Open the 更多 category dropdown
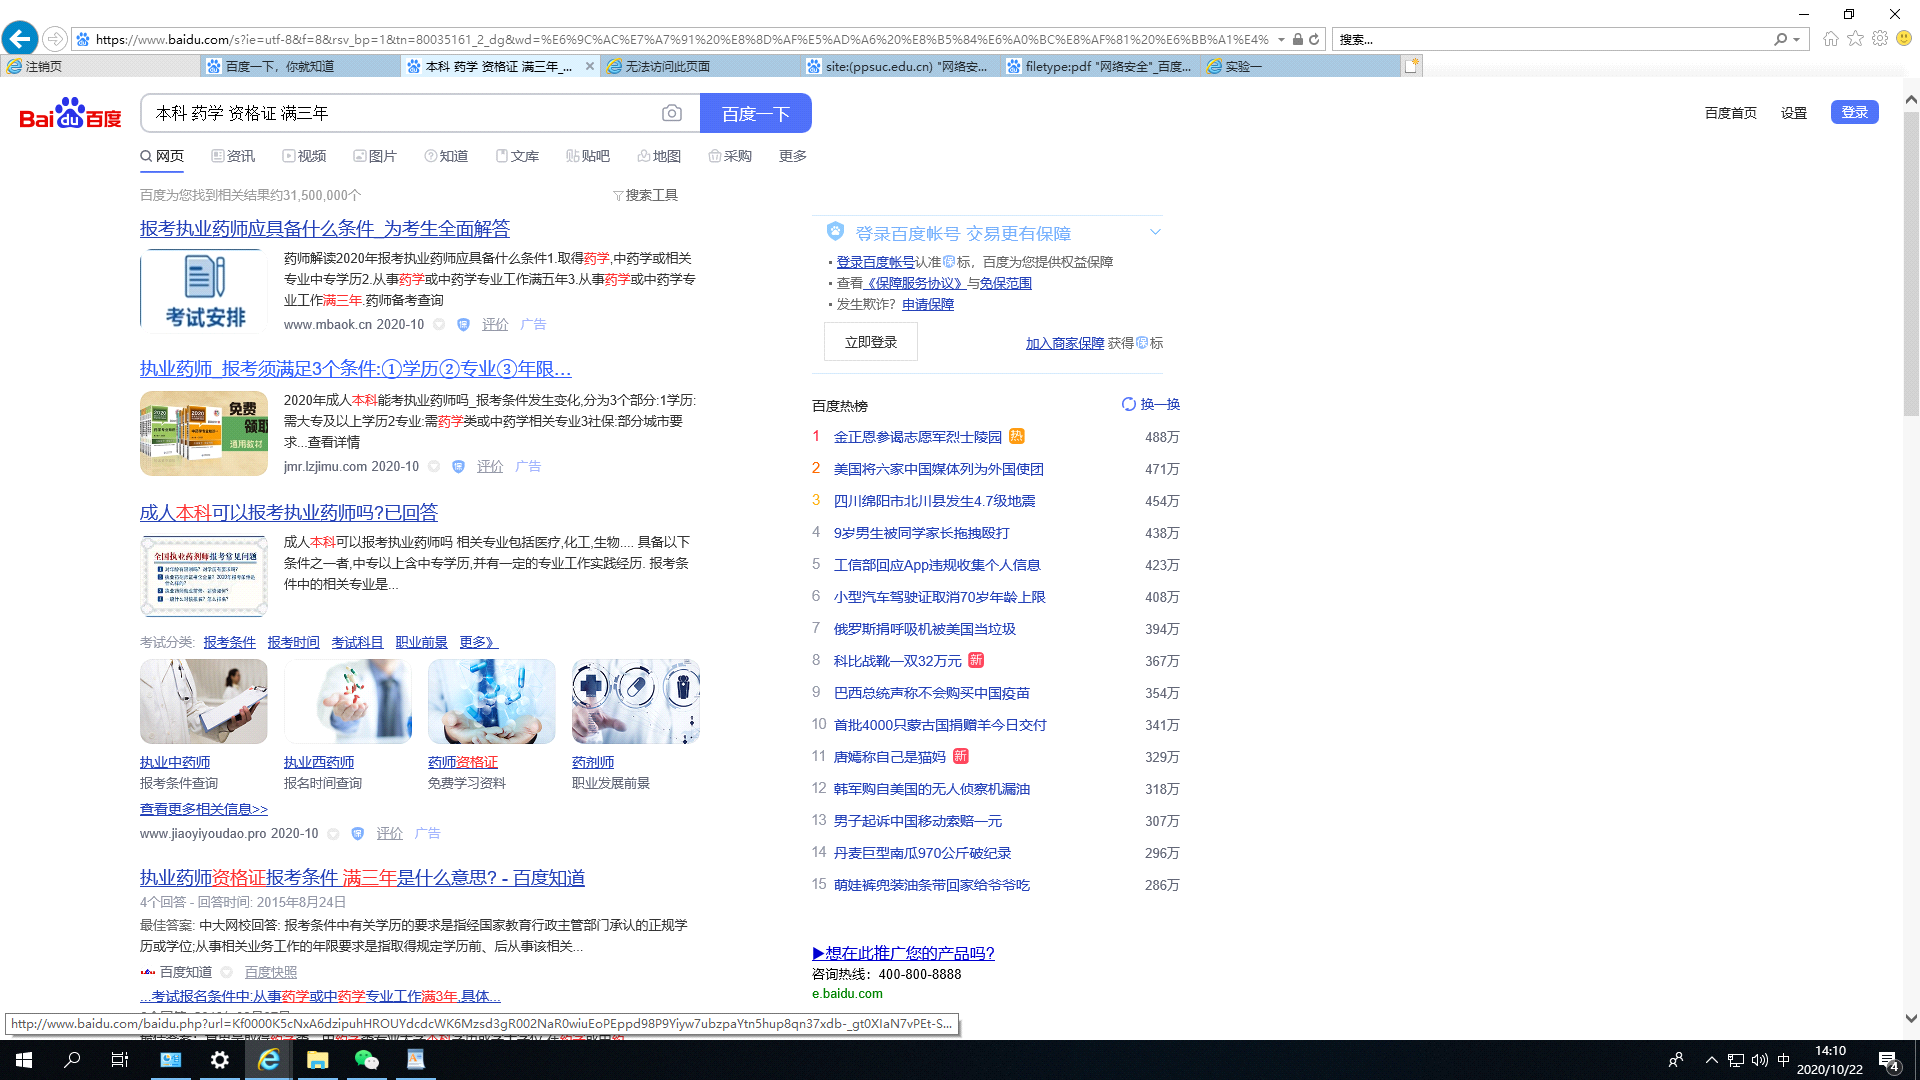The image size is (1920, 1080). pos(792,156)
